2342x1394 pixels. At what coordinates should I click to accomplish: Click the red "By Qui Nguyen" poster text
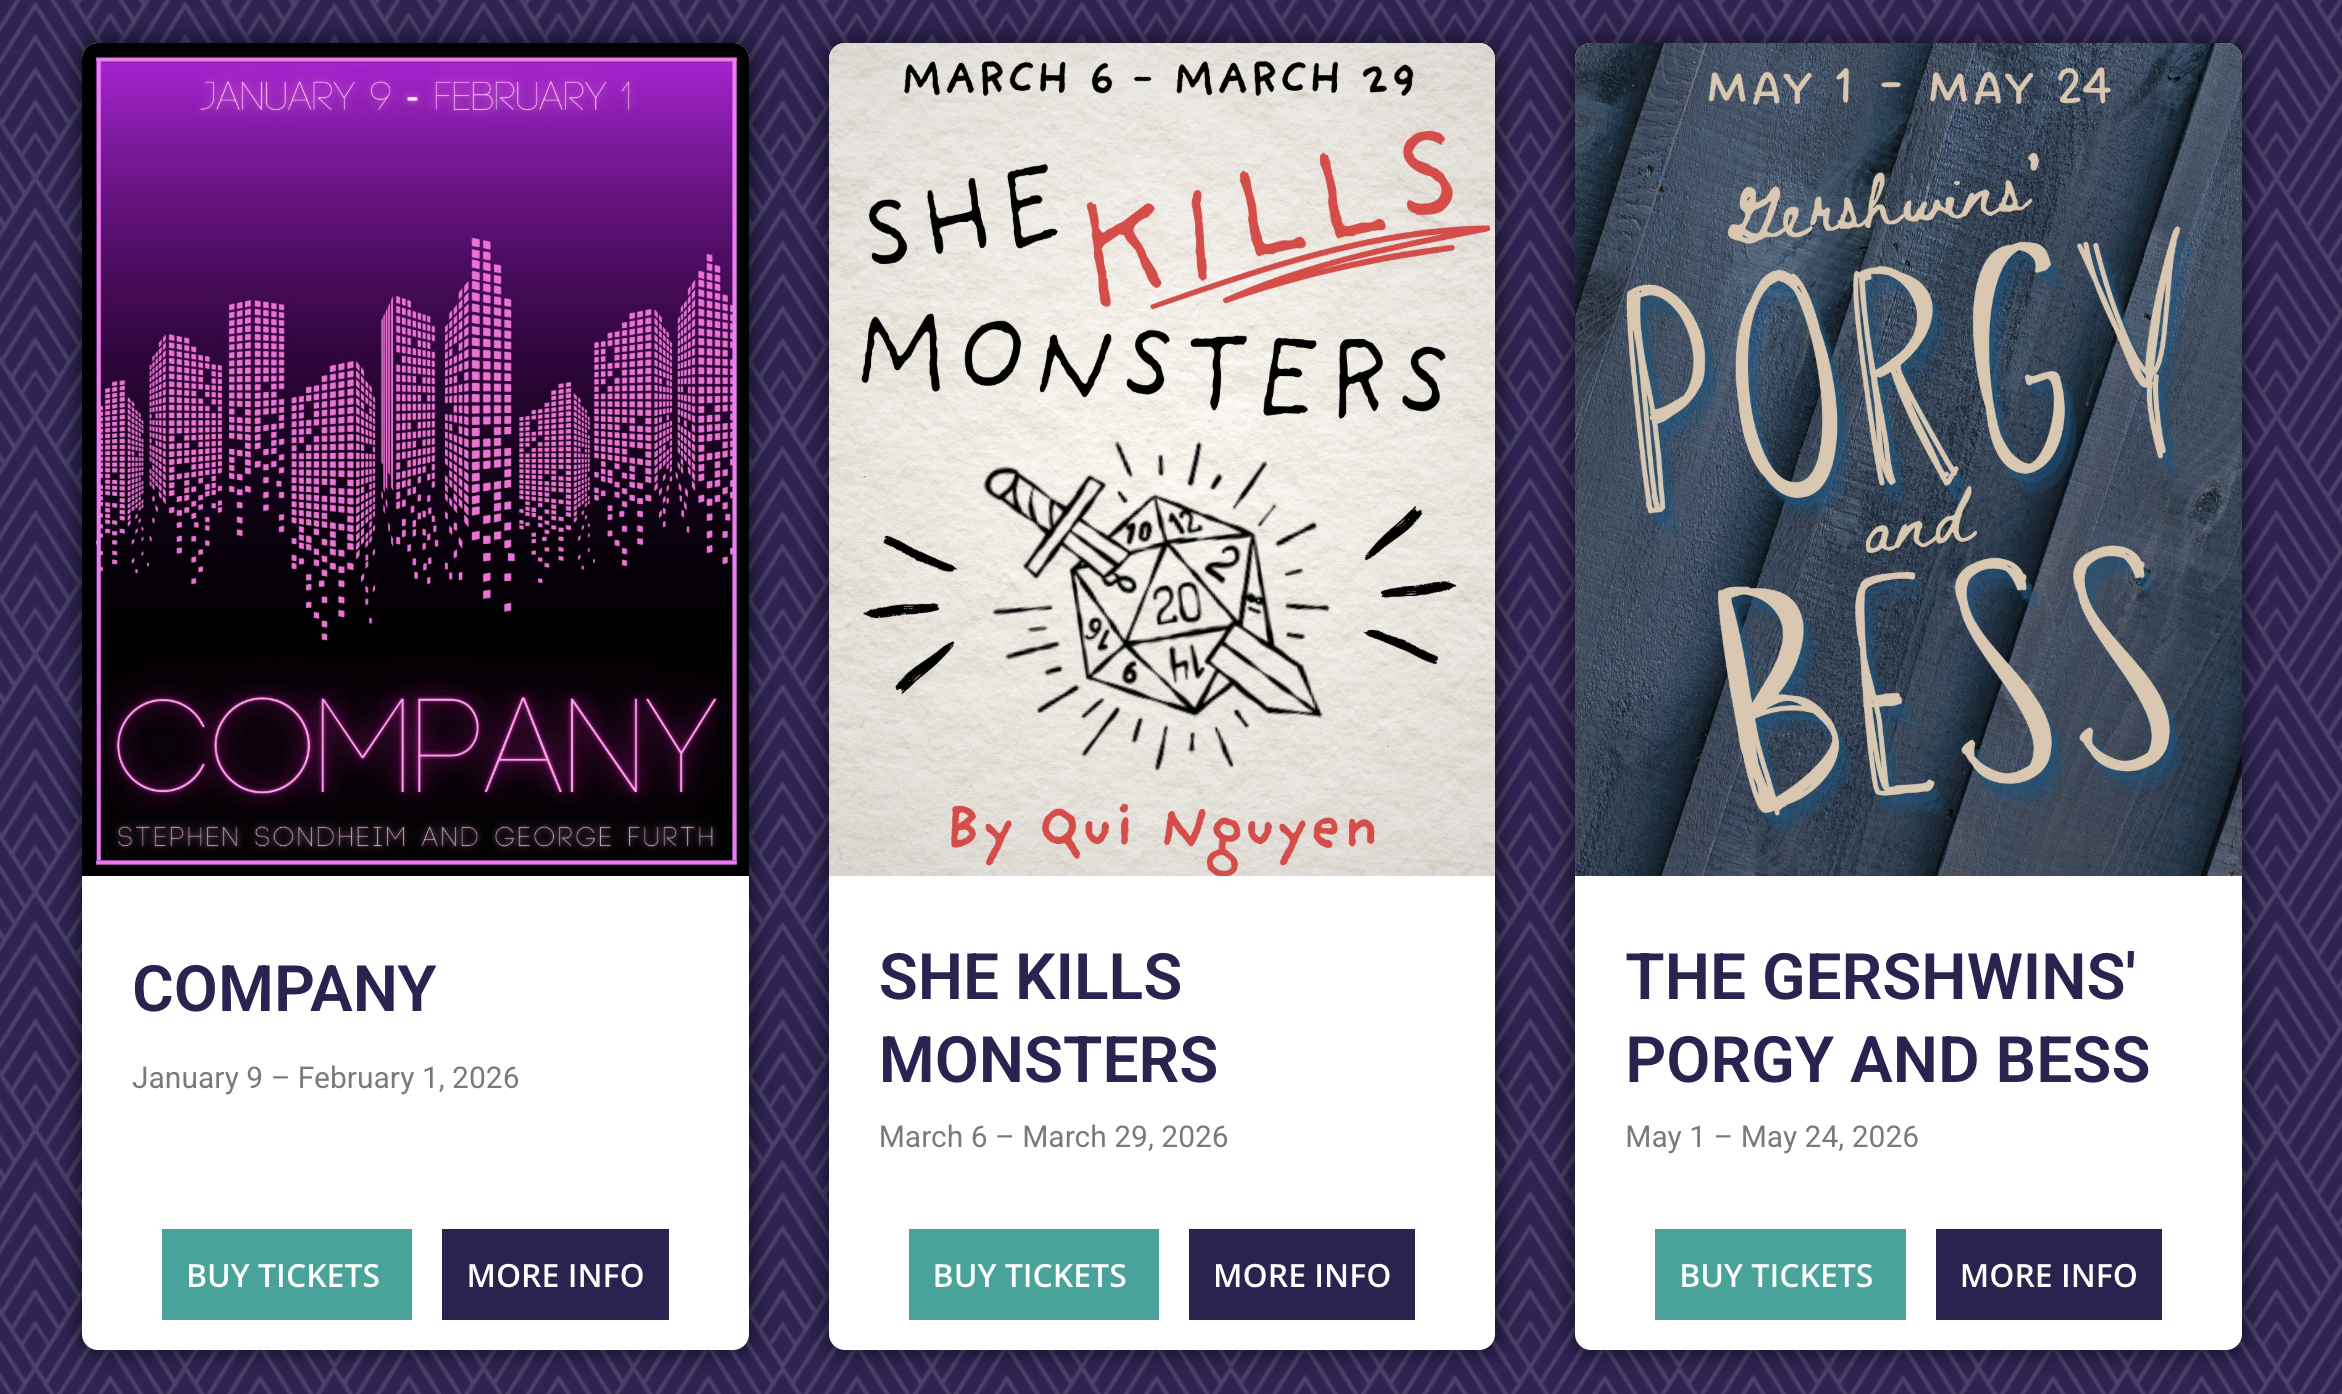click(x=1162, y=833)
